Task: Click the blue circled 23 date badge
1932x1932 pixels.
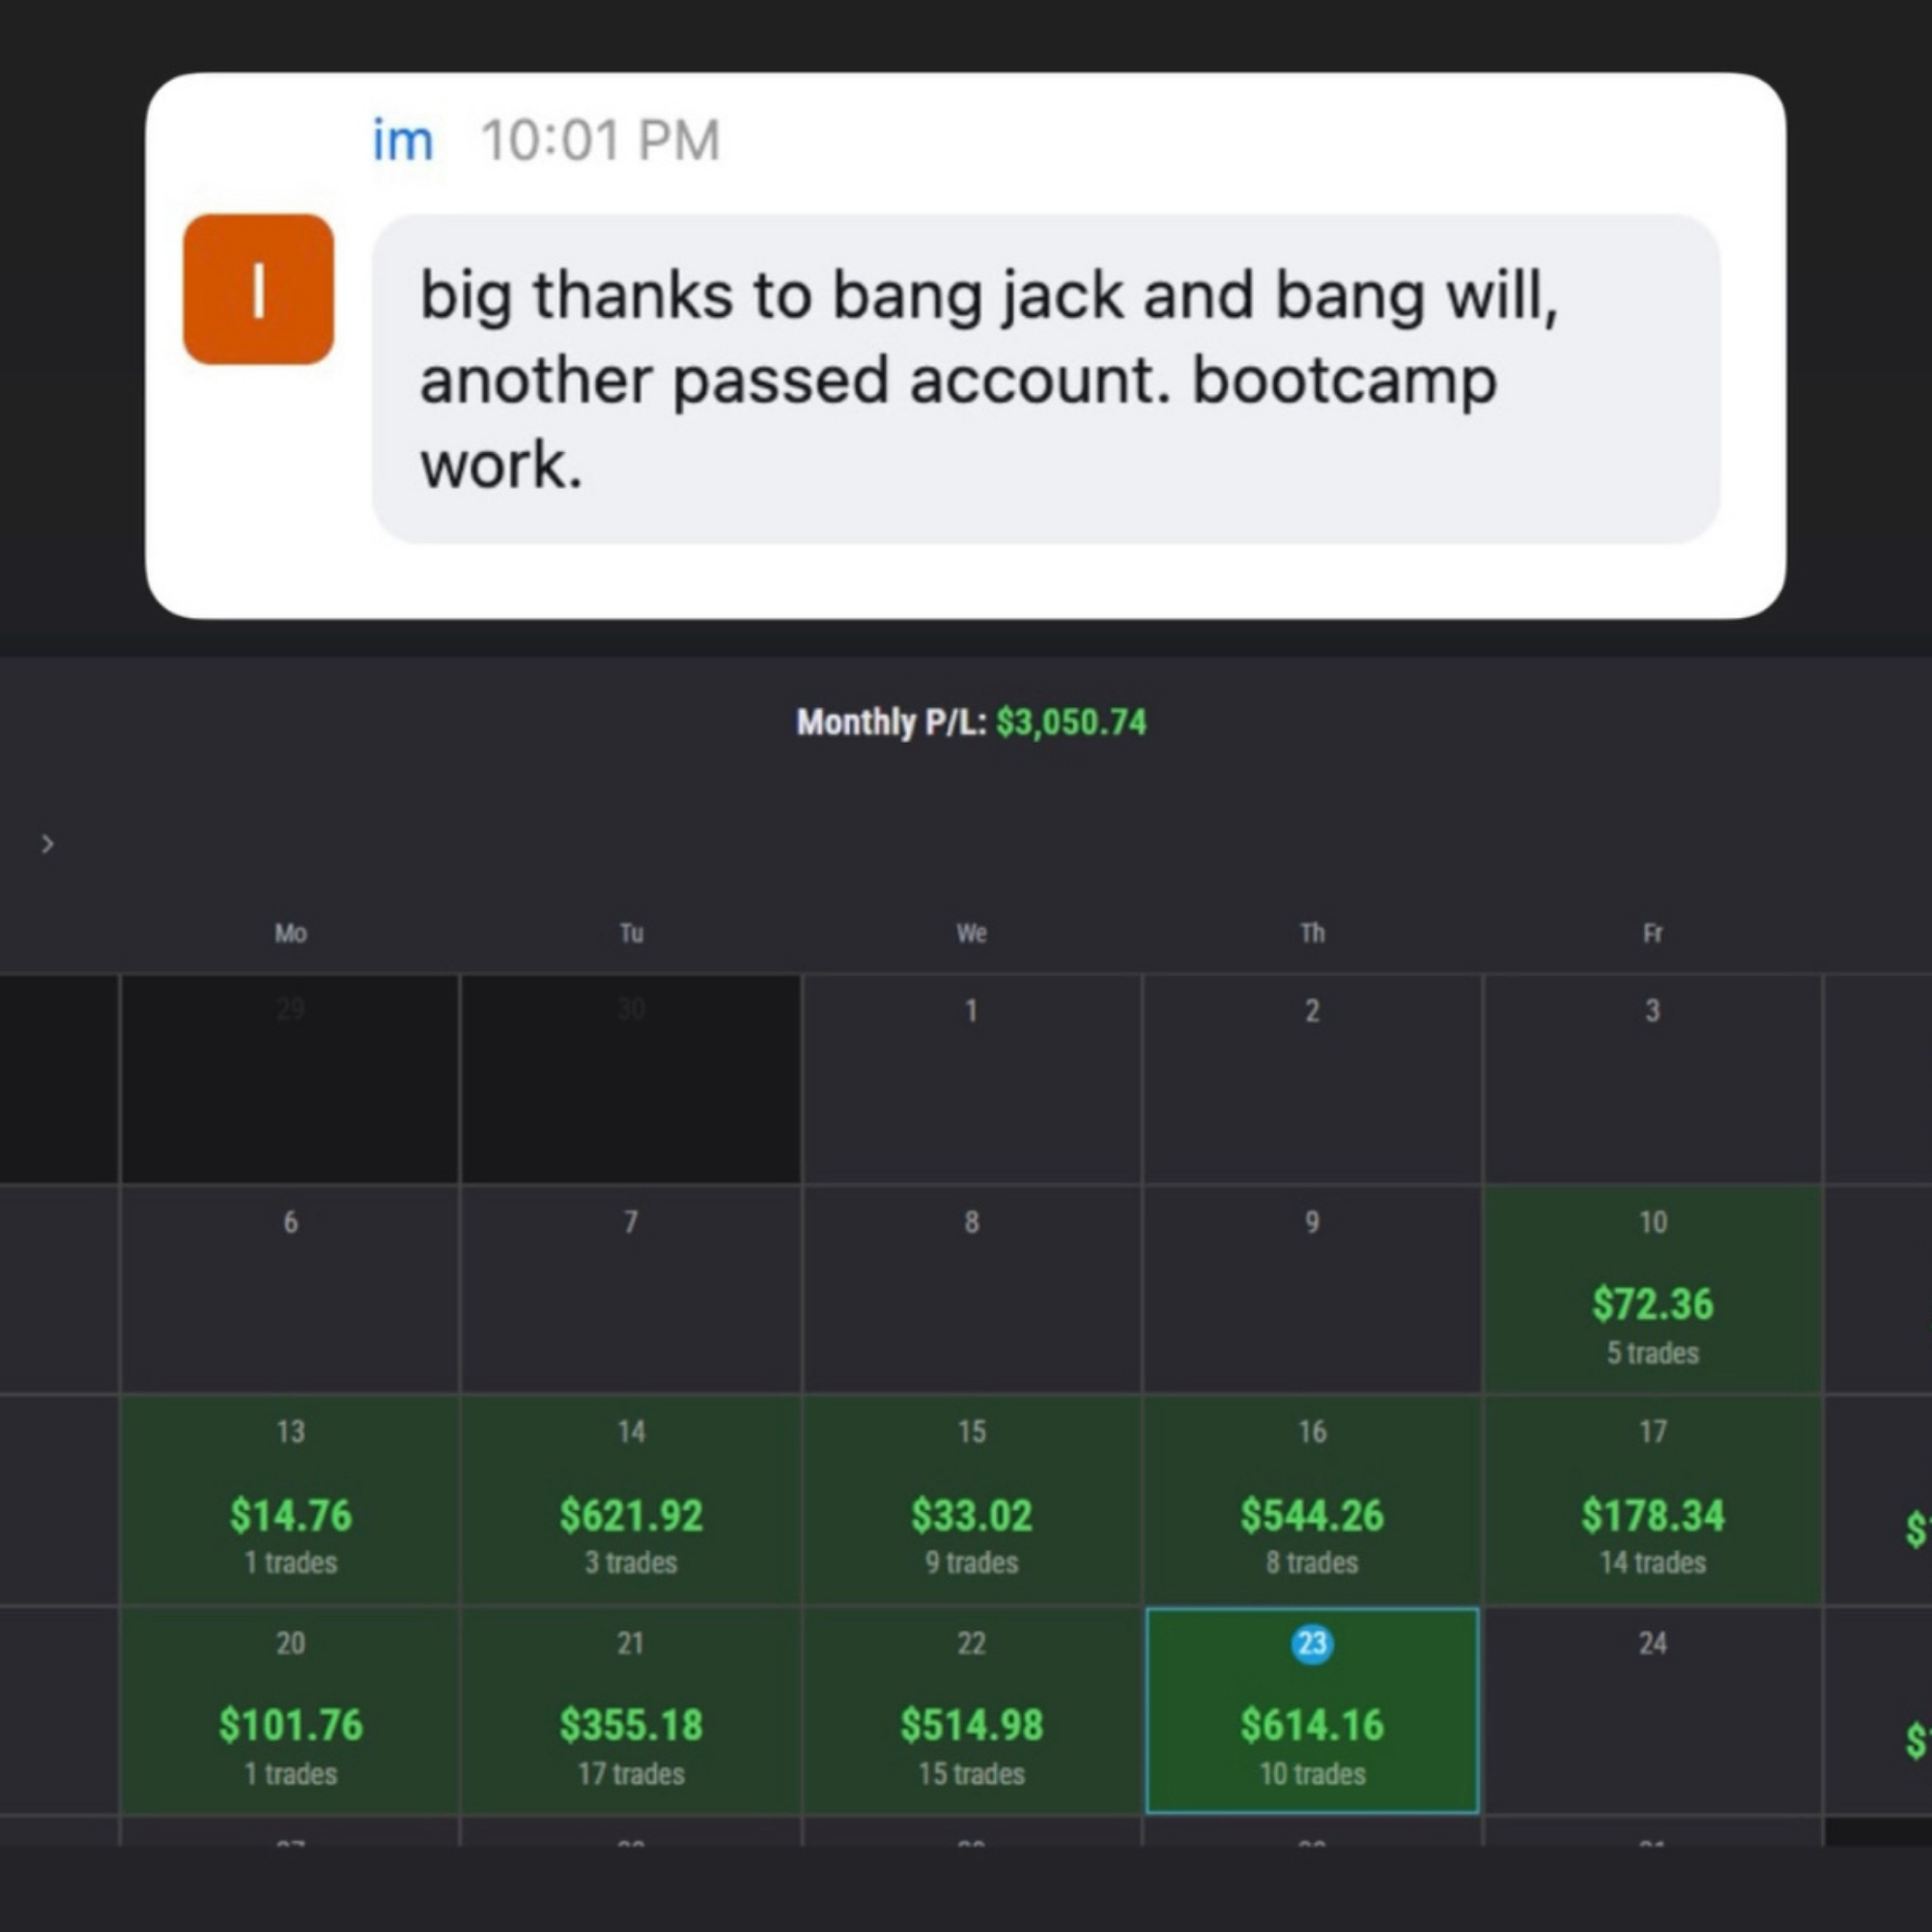Action: 1311,1643
